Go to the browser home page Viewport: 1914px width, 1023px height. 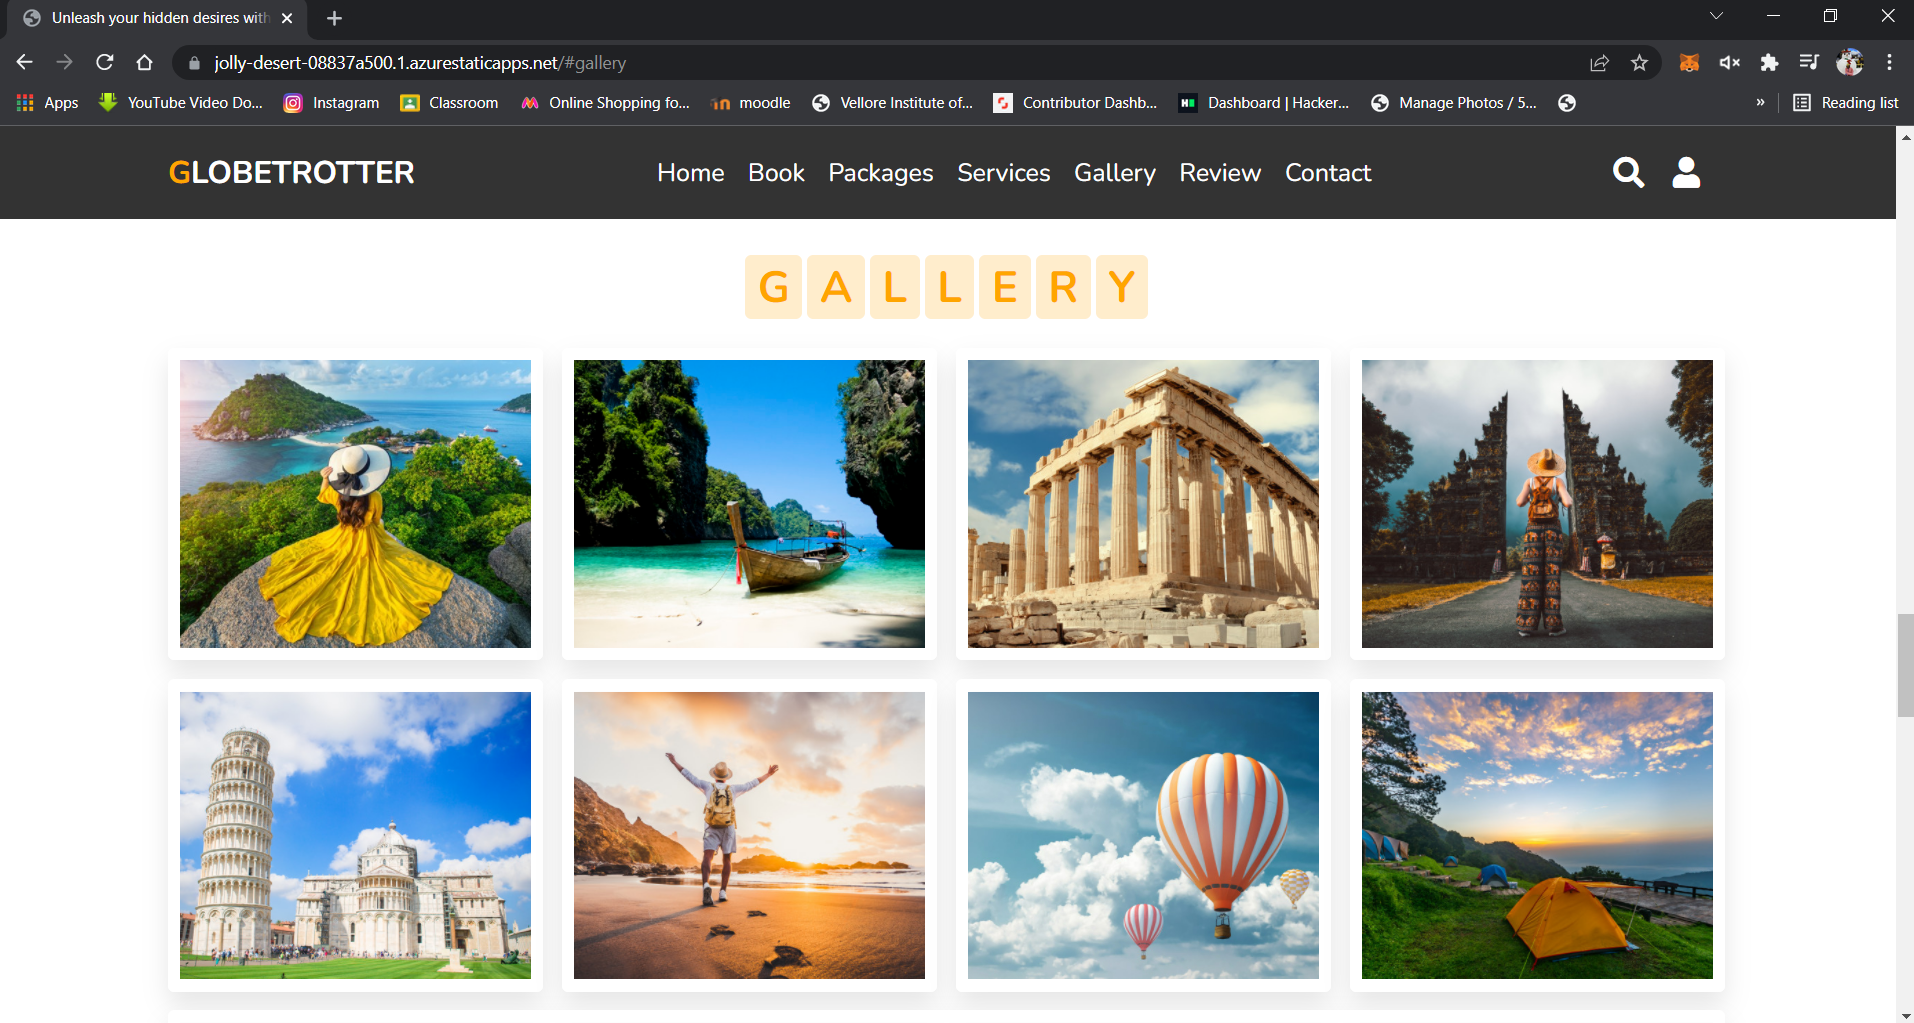click(x=144, y=62)
